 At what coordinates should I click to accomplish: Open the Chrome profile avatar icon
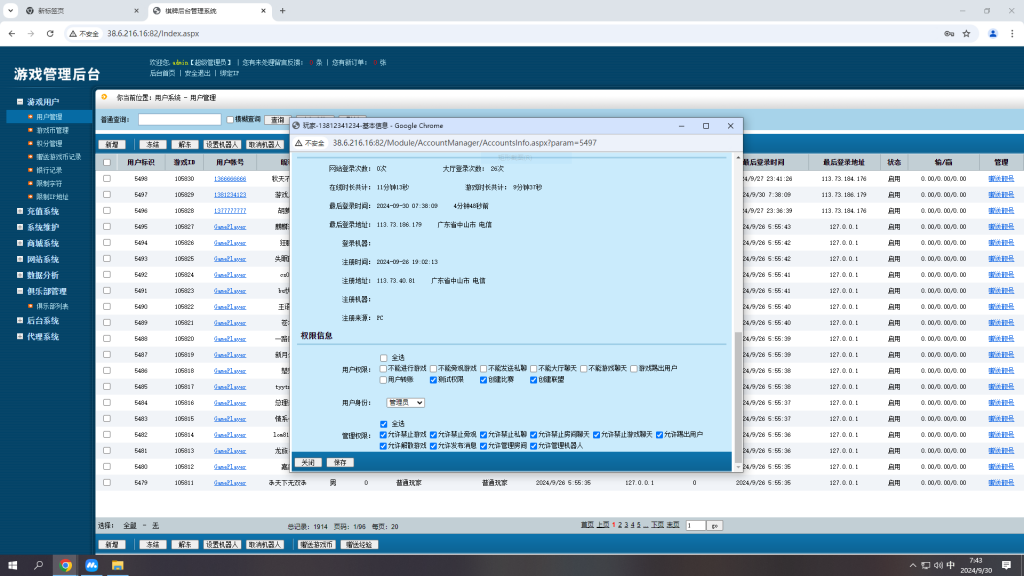click(993, 33)
